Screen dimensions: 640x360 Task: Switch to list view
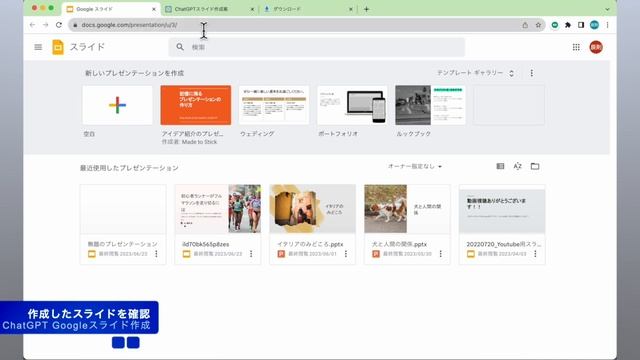coord(500,166)
